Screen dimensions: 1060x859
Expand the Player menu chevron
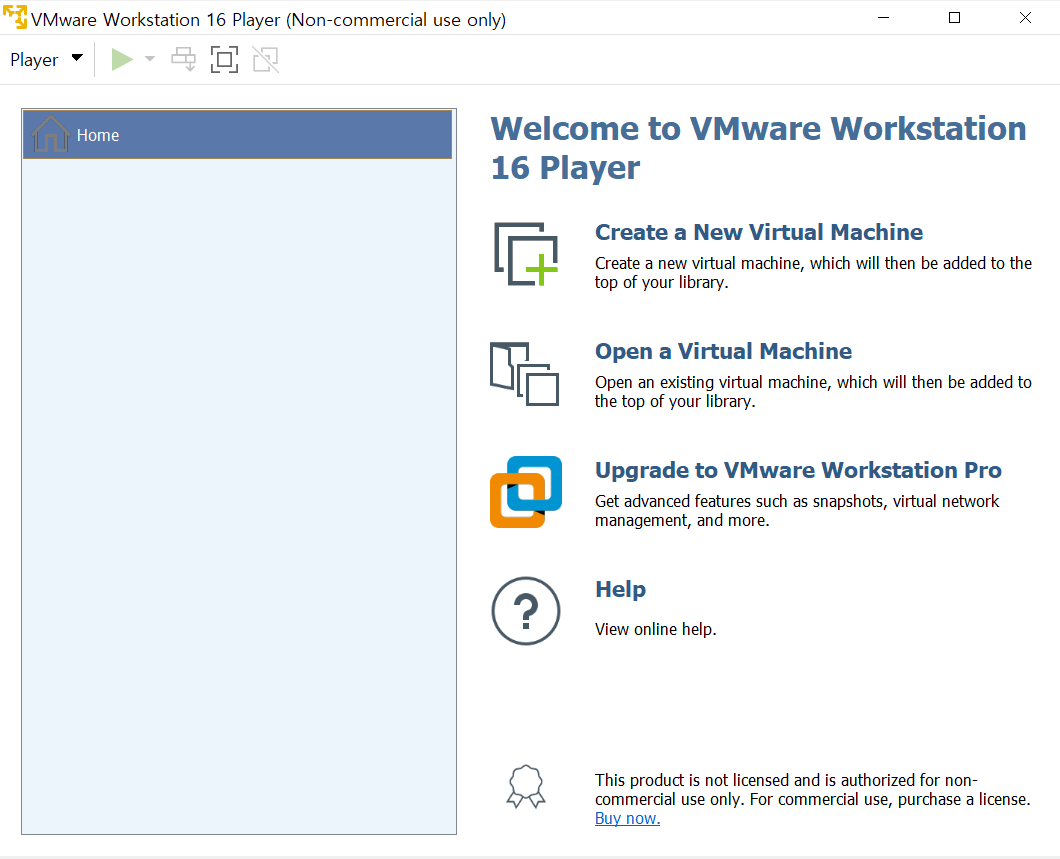[x=76, y=59]
